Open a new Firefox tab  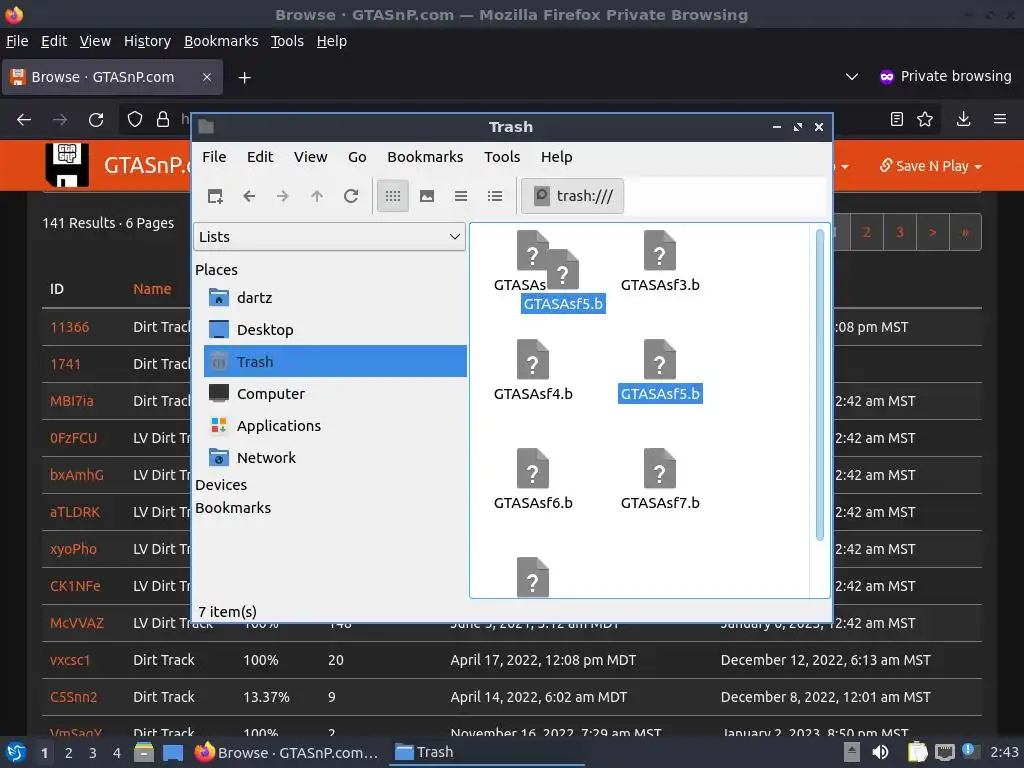(244, 78)
